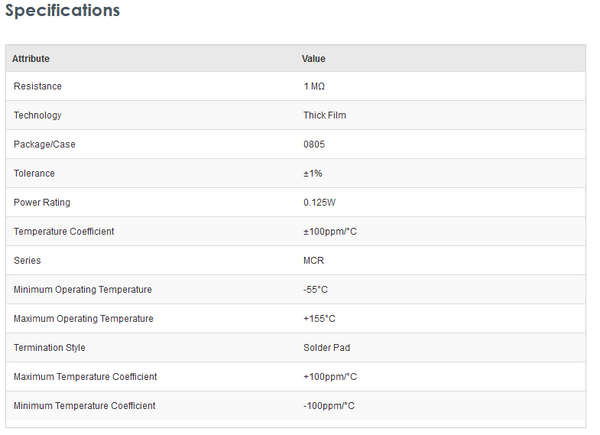This screenshot has width=600, height=435.
Task: Click the Specifications heading
Action: tap(63, 11)
